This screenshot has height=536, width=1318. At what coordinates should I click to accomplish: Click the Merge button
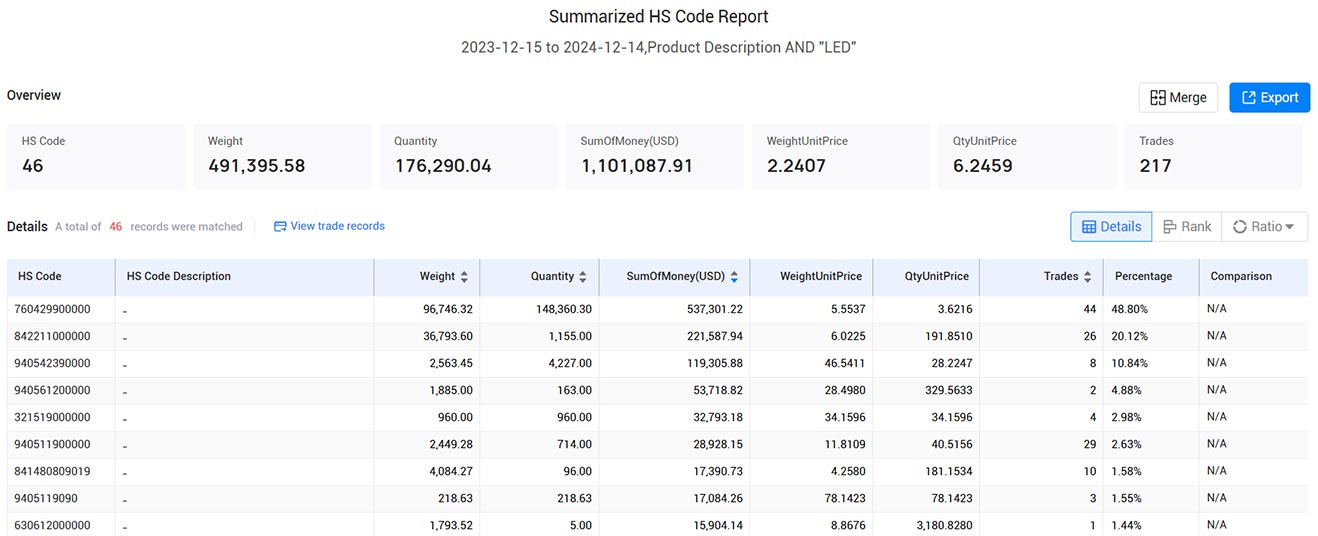[1178, 97]
